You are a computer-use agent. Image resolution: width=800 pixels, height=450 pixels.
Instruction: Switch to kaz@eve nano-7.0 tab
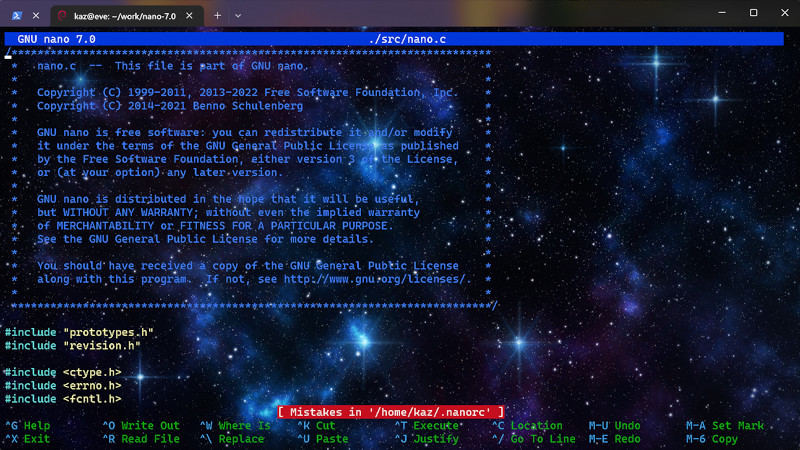[x=127, y=16]
